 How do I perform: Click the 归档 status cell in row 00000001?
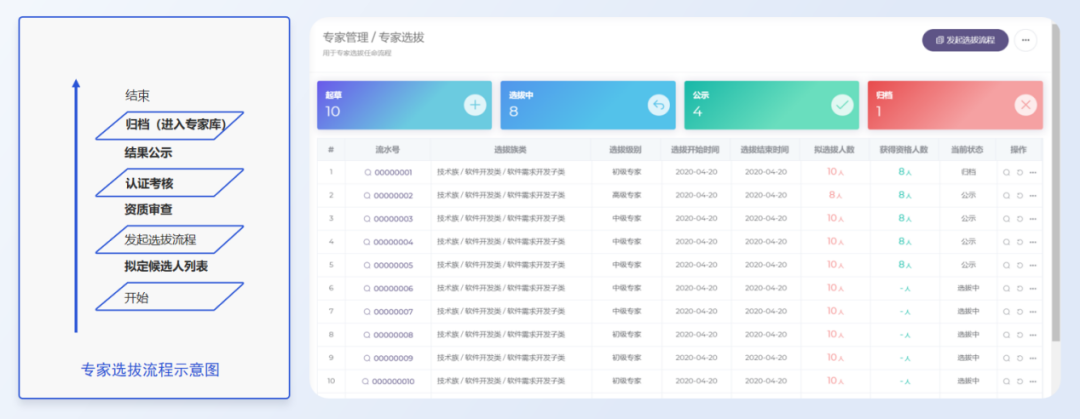pos(968,172)
